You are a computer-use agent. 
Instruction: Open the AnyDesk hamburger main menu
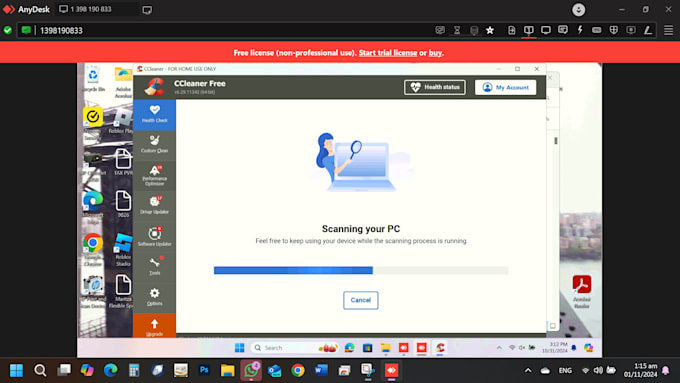tap(669, 30)
